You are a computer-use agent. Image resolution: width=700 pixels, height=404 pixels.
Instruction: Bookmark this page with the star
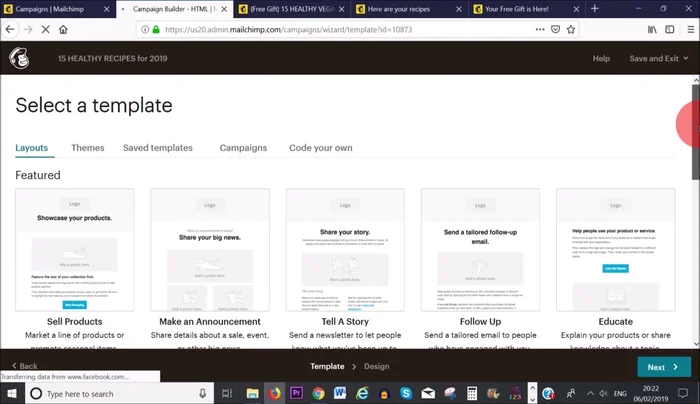(571, 29)
